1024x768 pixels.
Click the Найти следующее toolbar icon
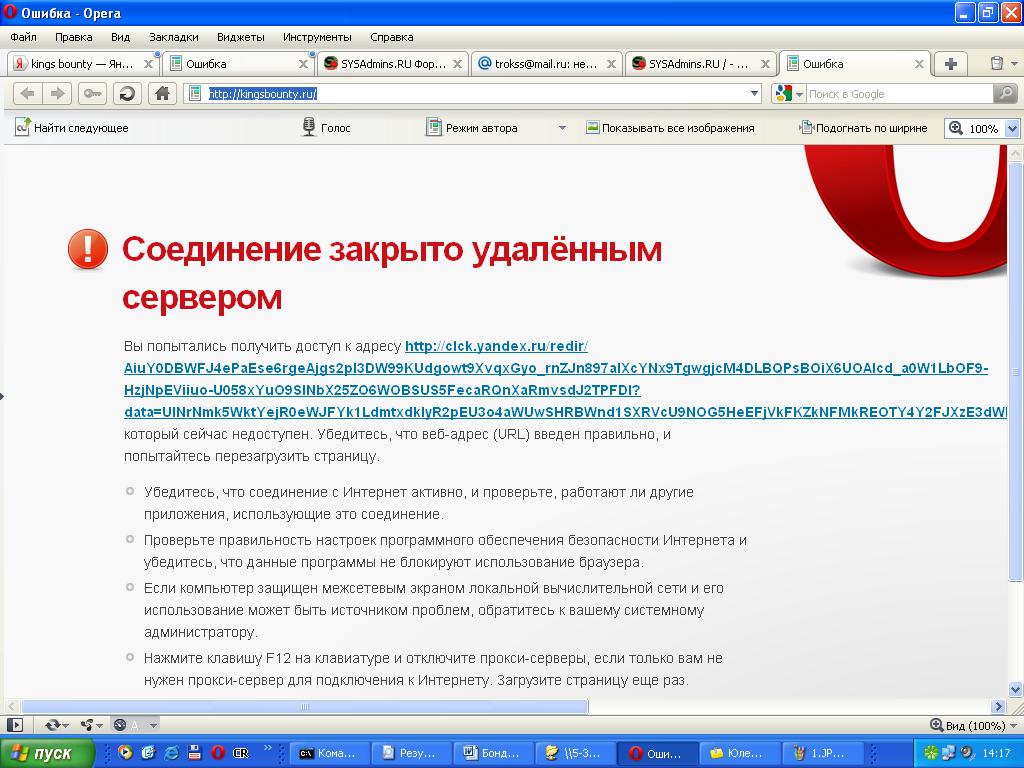tap(23, 127)
